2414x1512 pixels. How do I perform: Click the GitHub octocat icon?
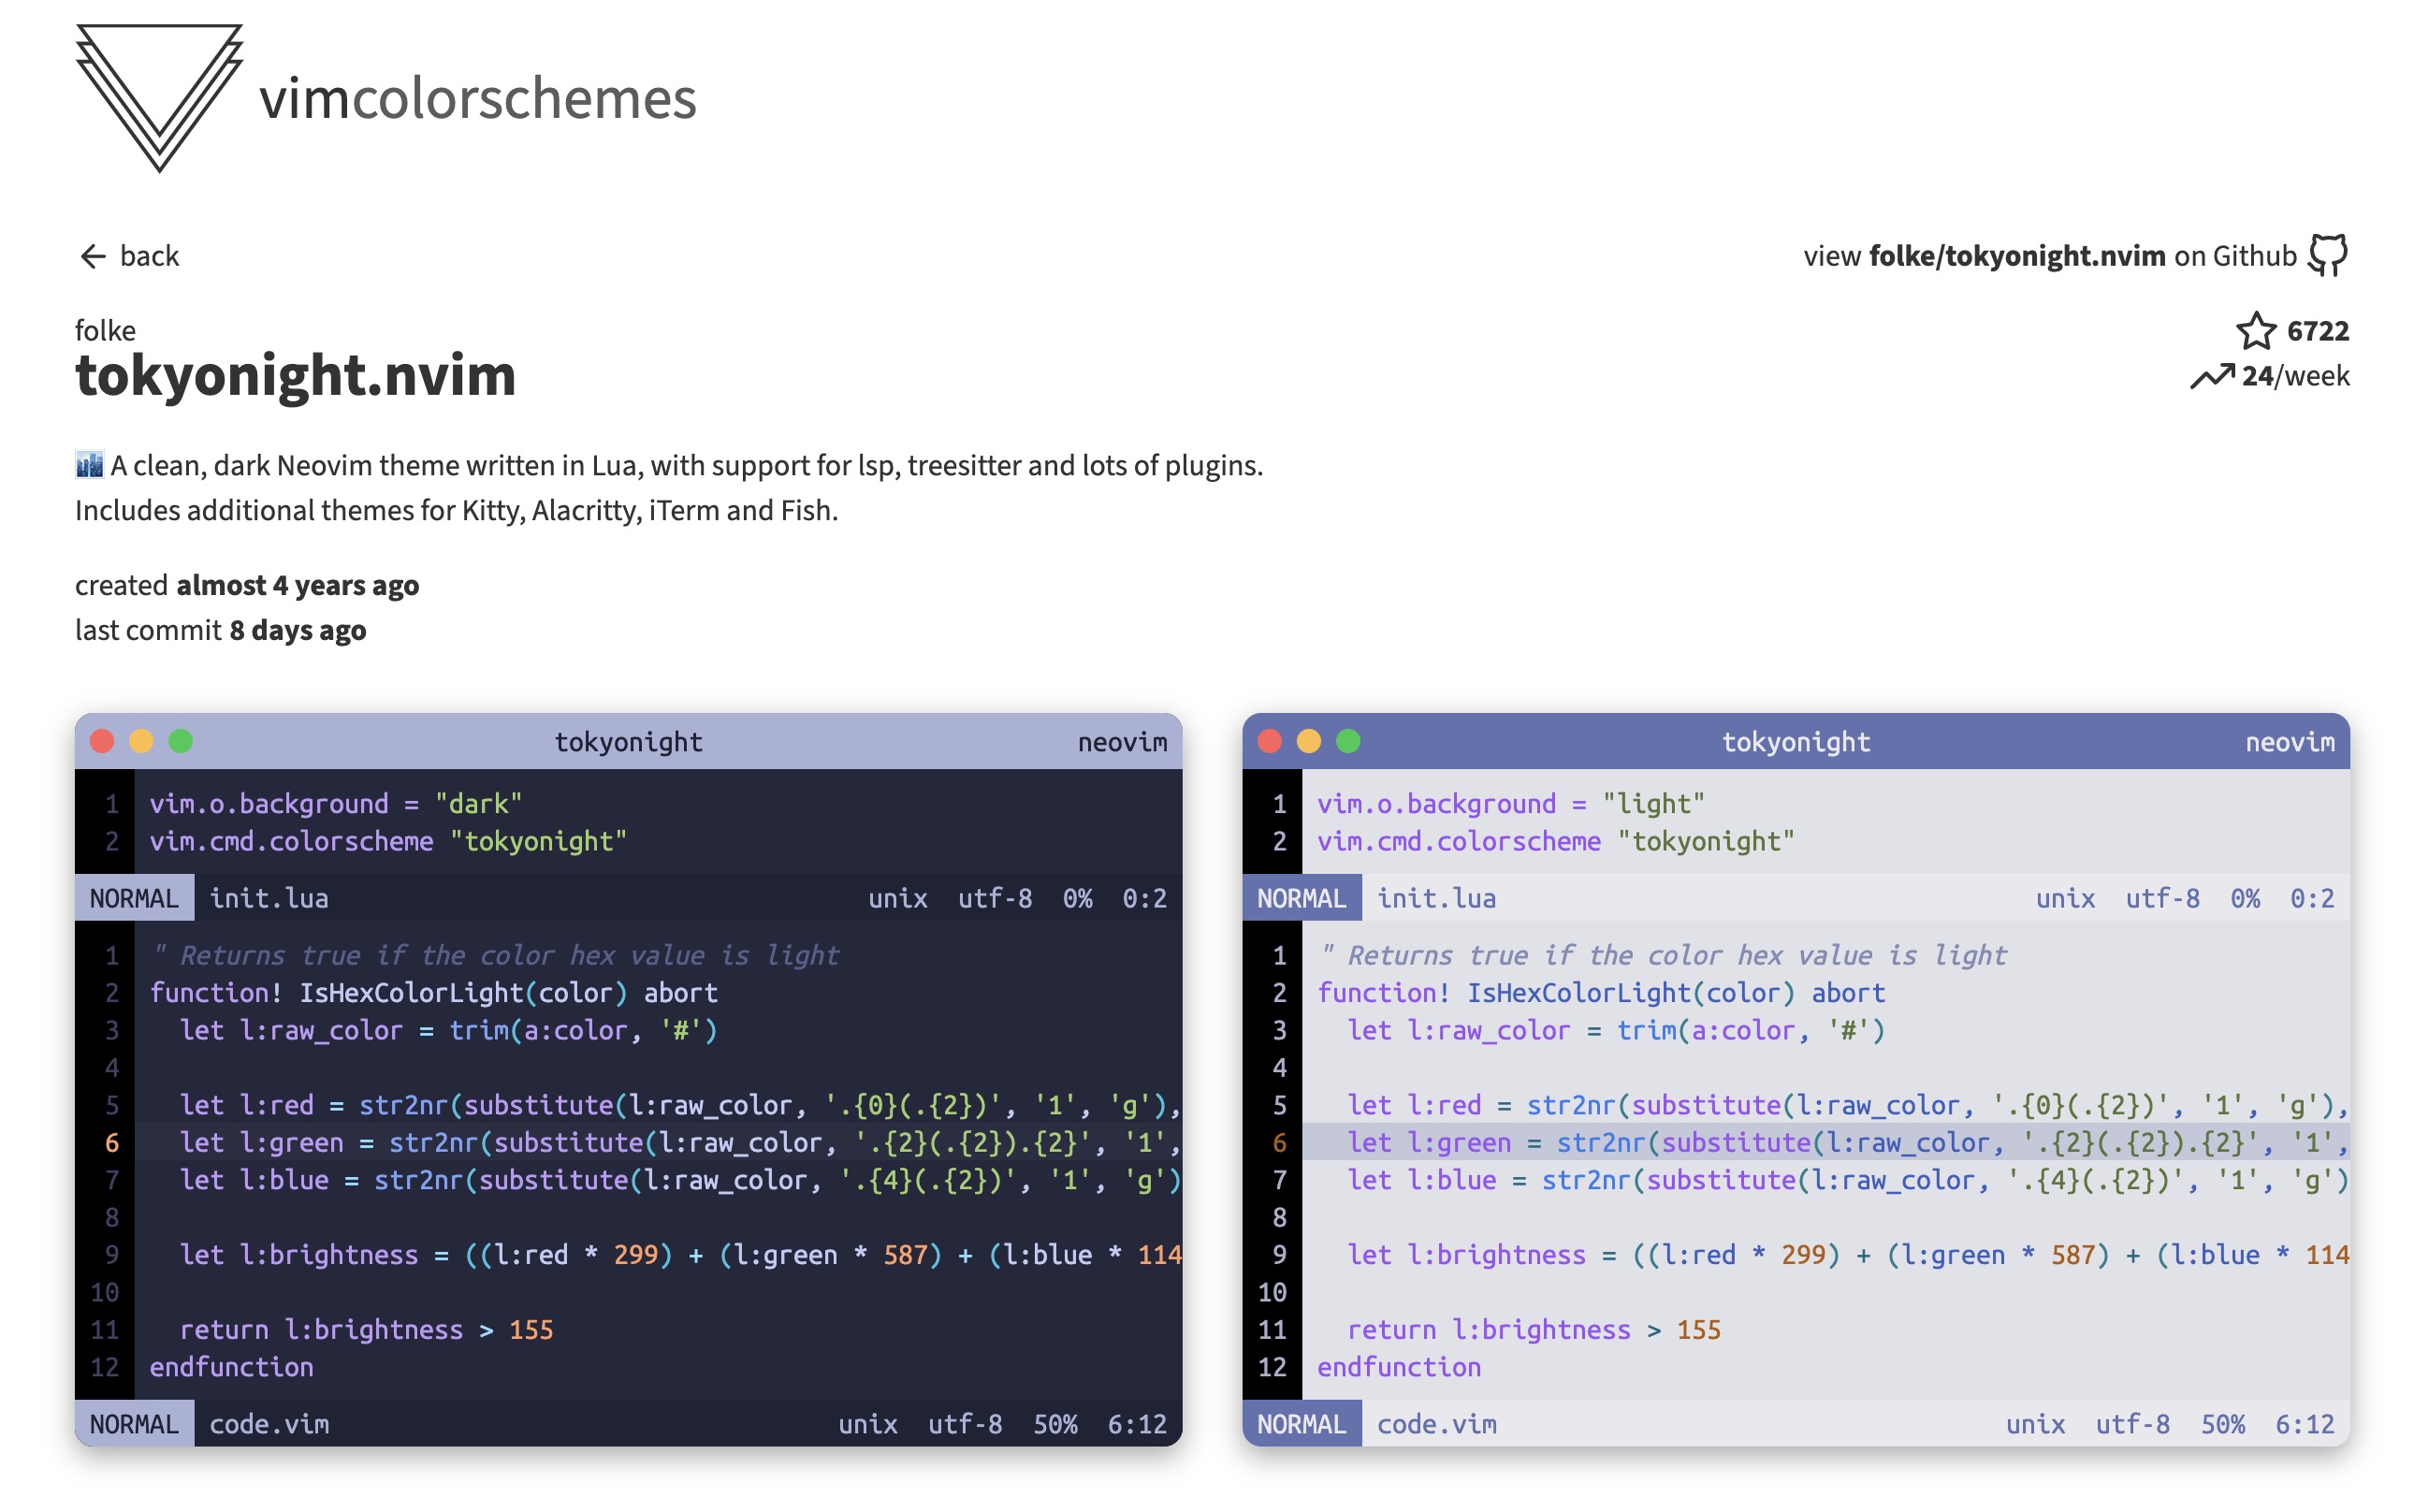click(x=2327, y=255)
